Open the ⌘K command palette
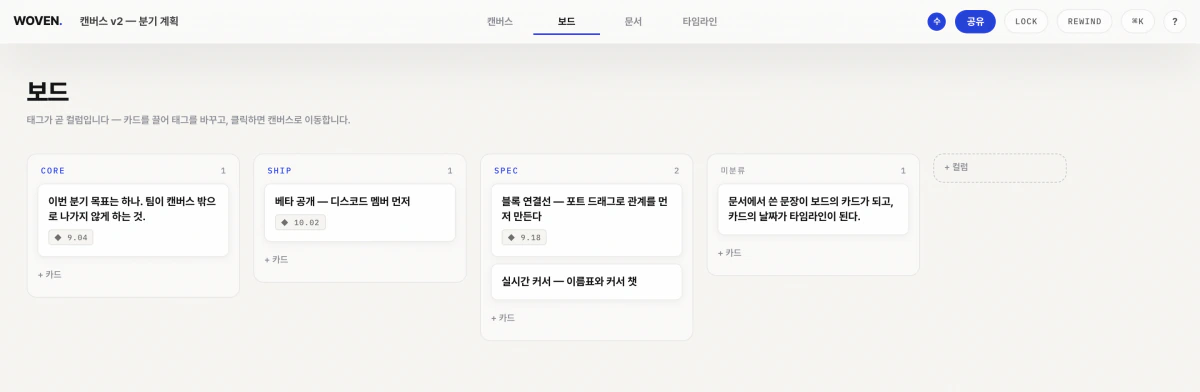The width and height of the screenshot is (1200, 392). (x=1137, y=21)
